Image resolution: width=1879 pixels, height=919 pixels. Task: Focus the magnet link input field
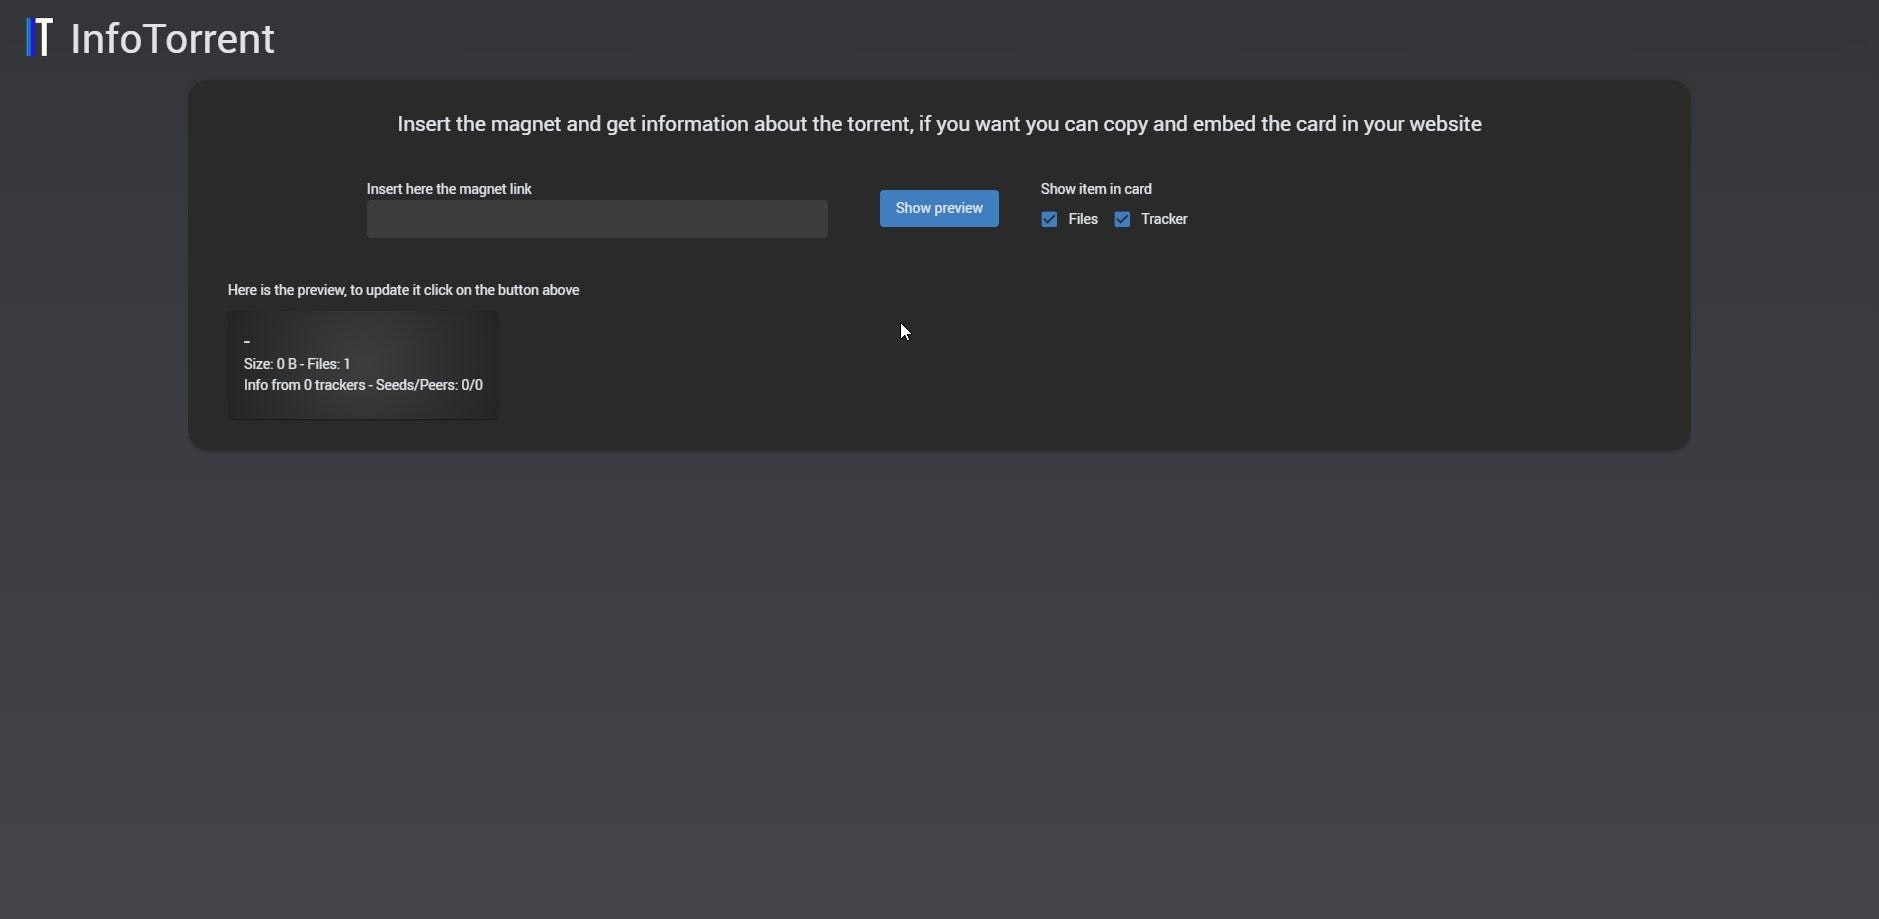(x=597, y=219)
